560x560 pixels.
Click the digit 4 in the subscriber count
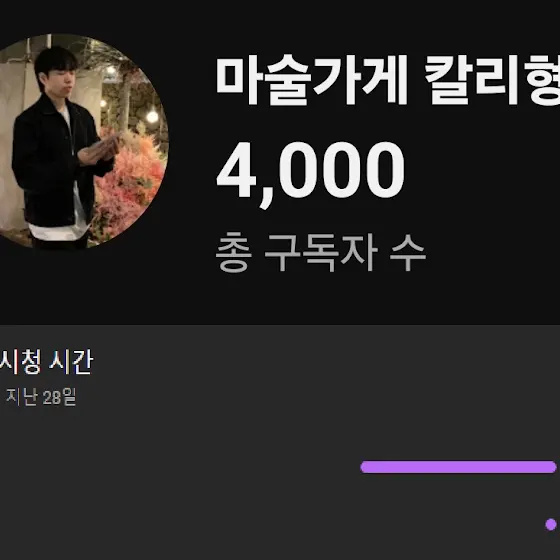pyautogui.click(x=236, y=170)
